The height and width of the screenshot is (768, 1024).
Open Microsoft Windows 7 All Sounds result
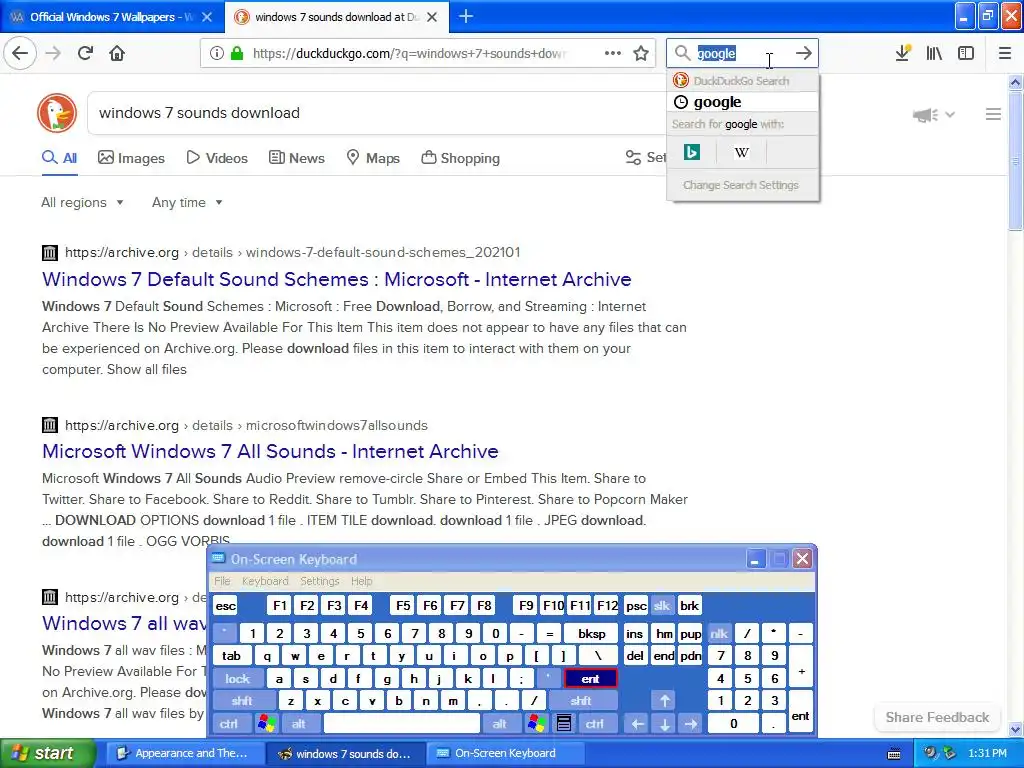tap(270, 451)
